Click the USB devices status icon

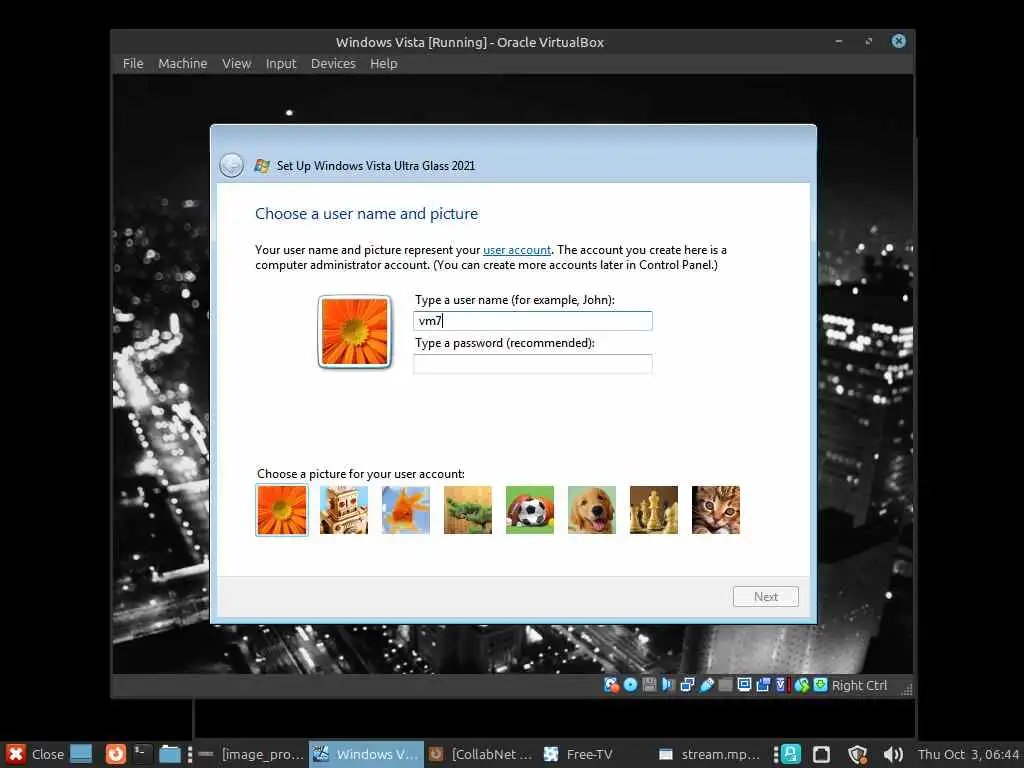tap(707, 685)
